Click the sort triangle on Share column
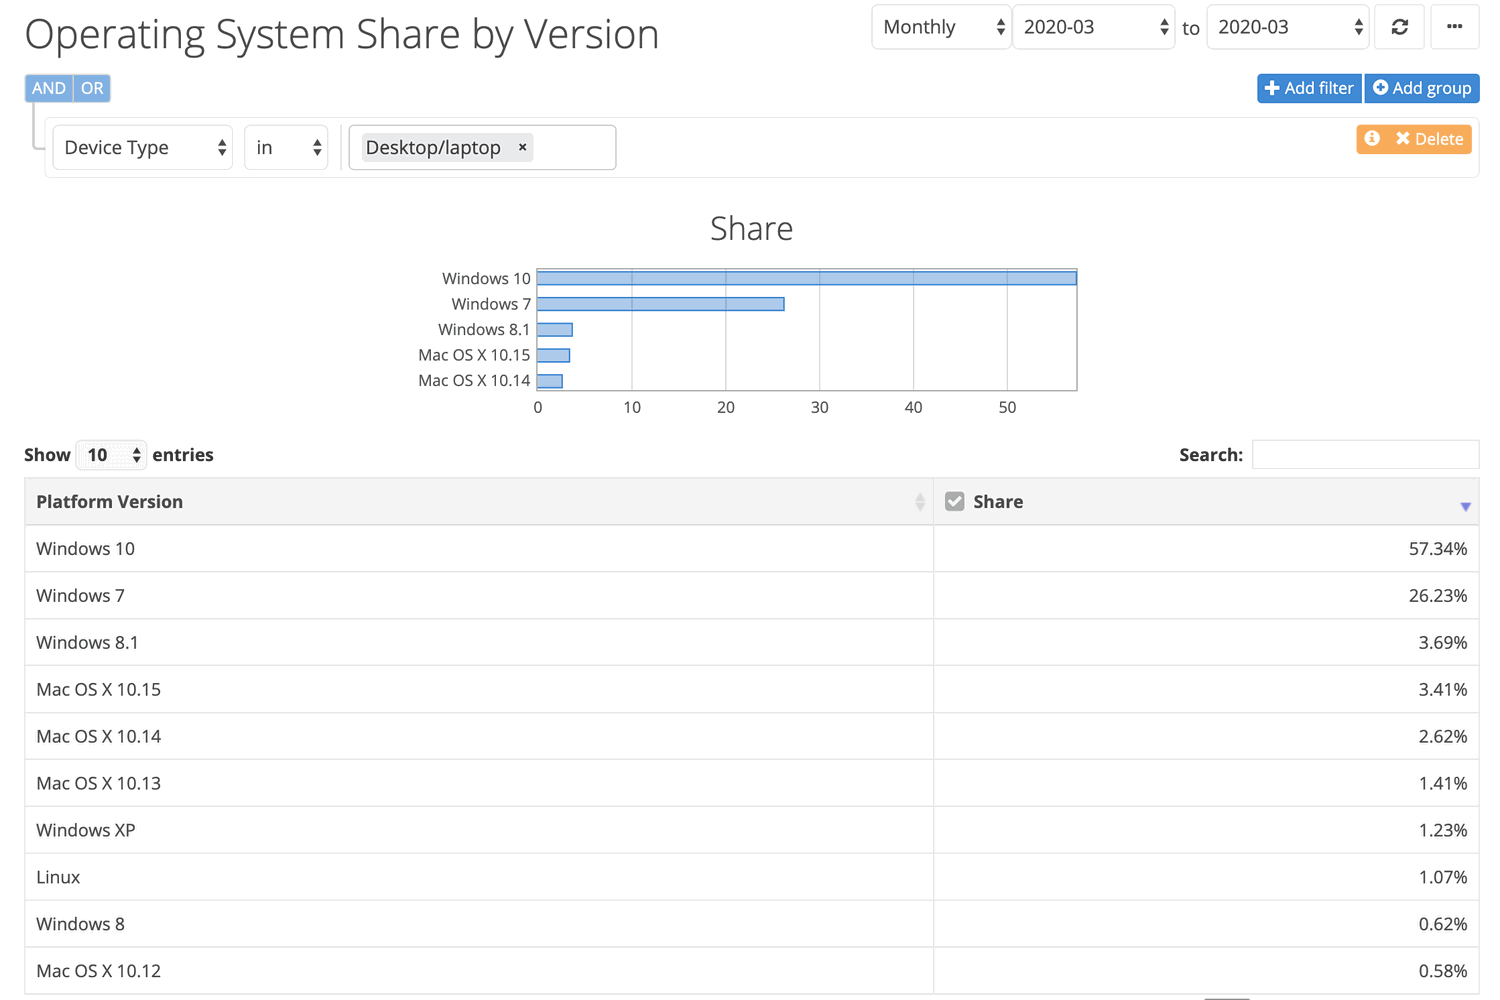 1465,504
